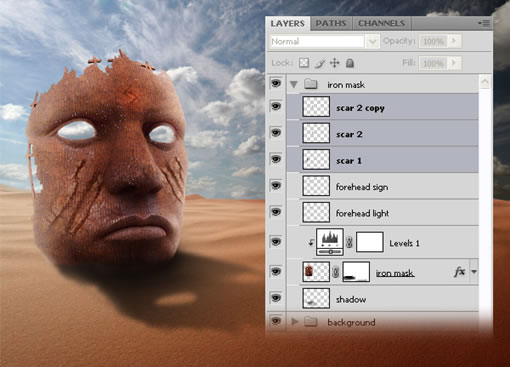Click the Levels 1 adjustment histogram icon

tap(330, 242)
